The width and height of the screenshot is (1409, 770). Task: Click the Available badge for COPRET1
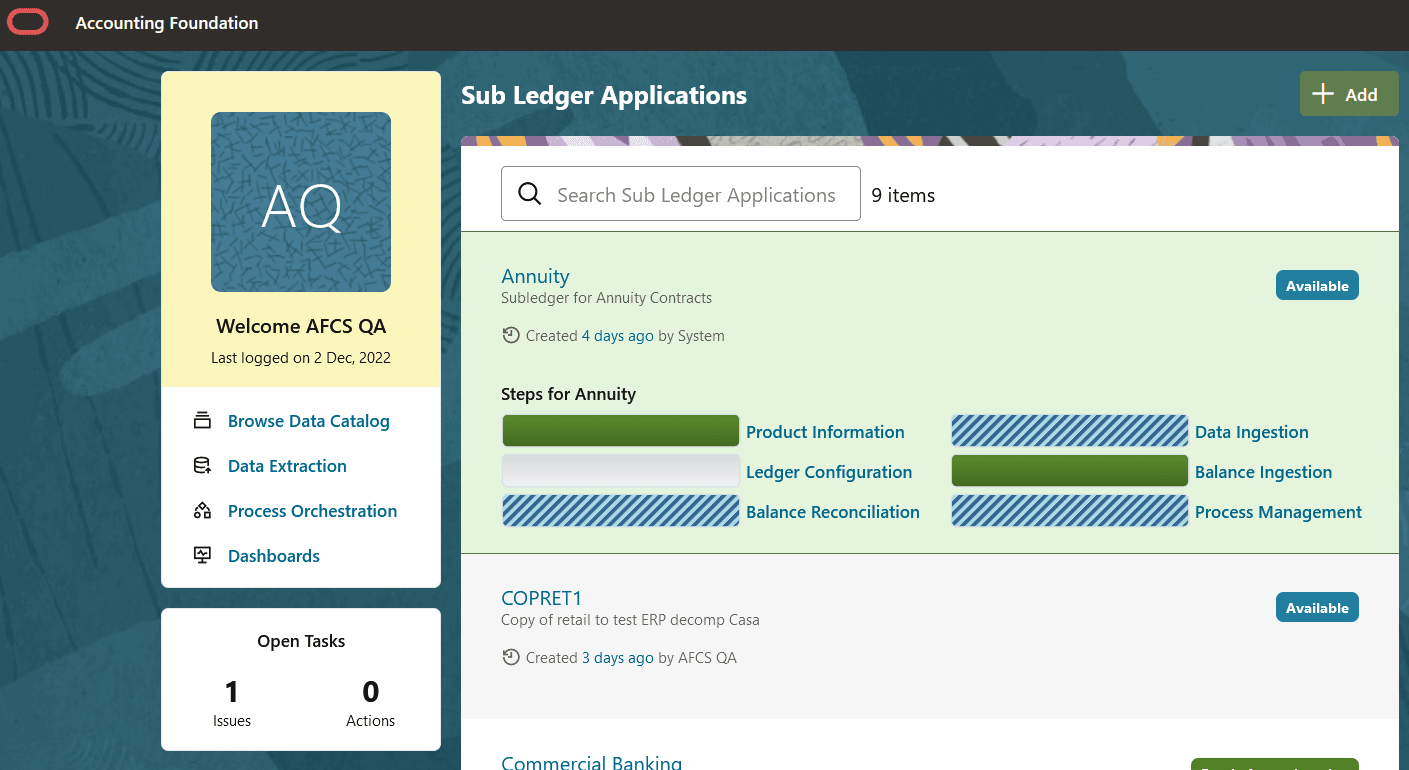click(1317, 607)
